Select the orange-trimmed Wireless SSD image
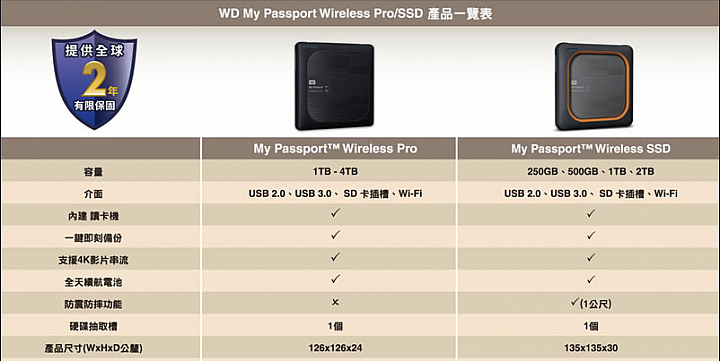Screen dimensions: 720x361 tap(594, 86)
